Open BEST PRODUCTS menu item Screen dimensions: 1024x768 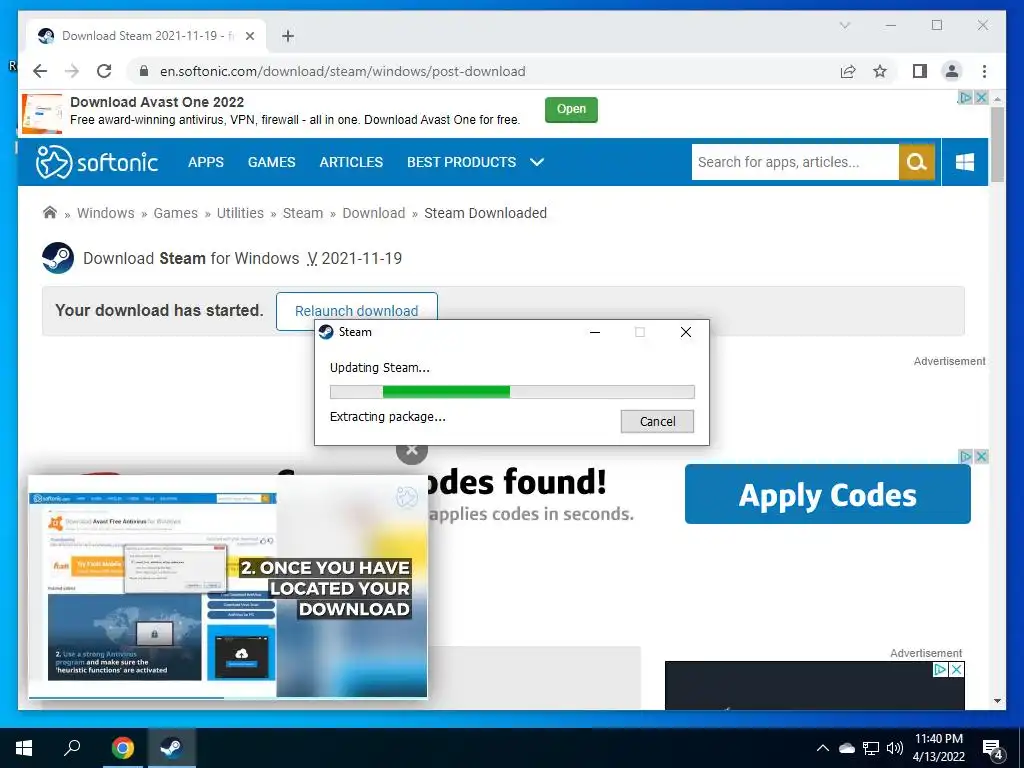[x=462, y=162]
